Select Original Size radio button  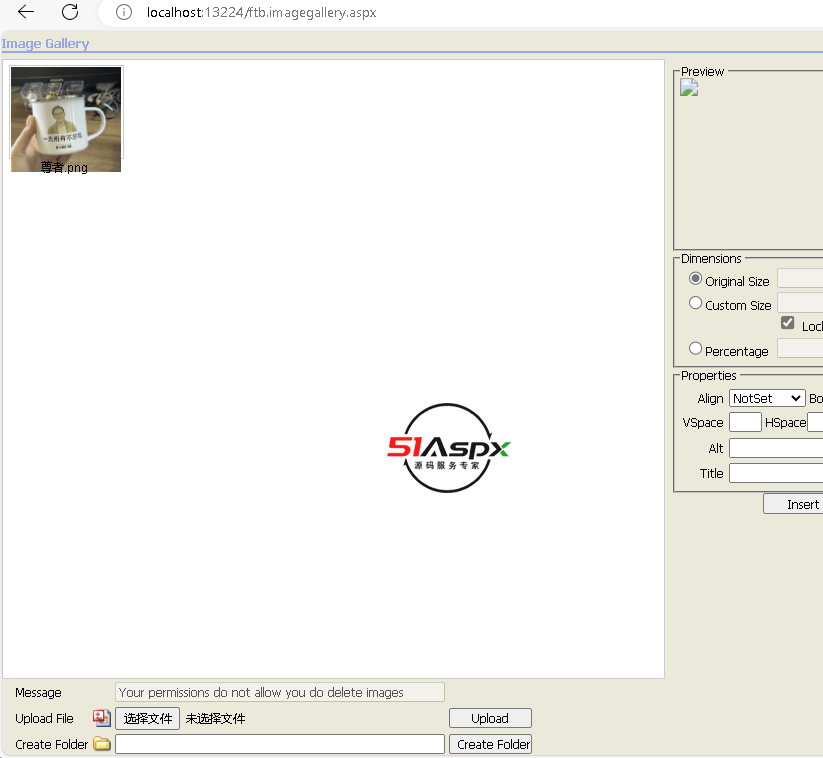(695, 279)
